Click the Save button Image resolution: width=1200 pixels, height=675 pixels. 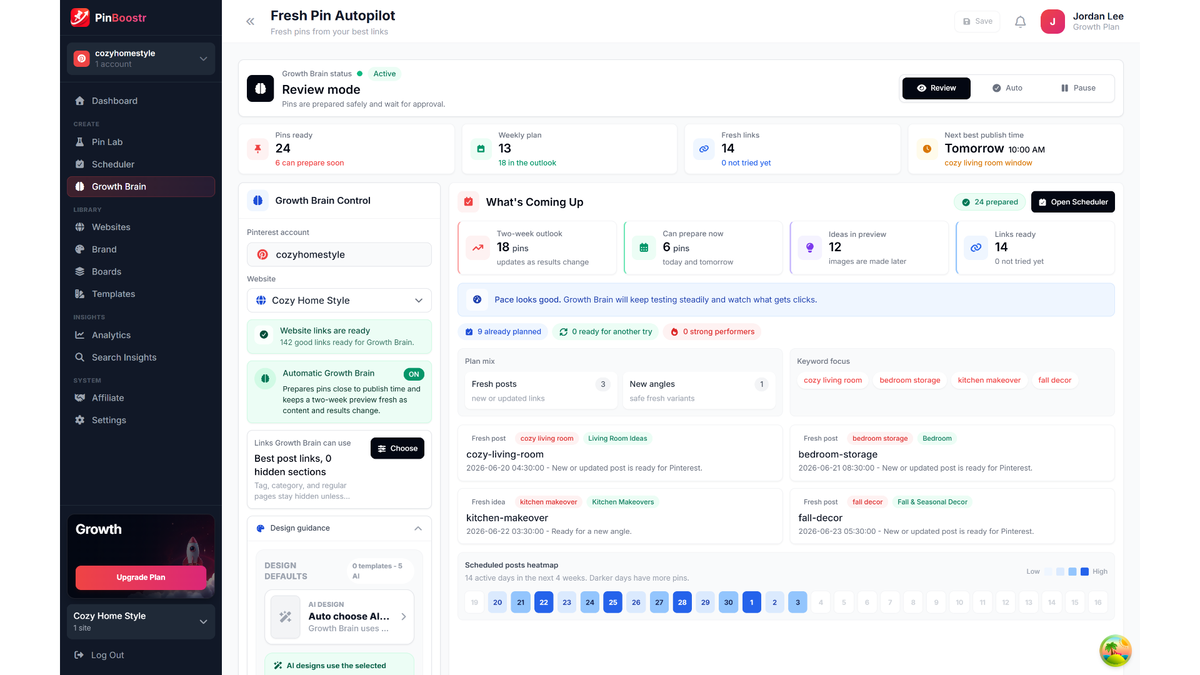point(977,21)
